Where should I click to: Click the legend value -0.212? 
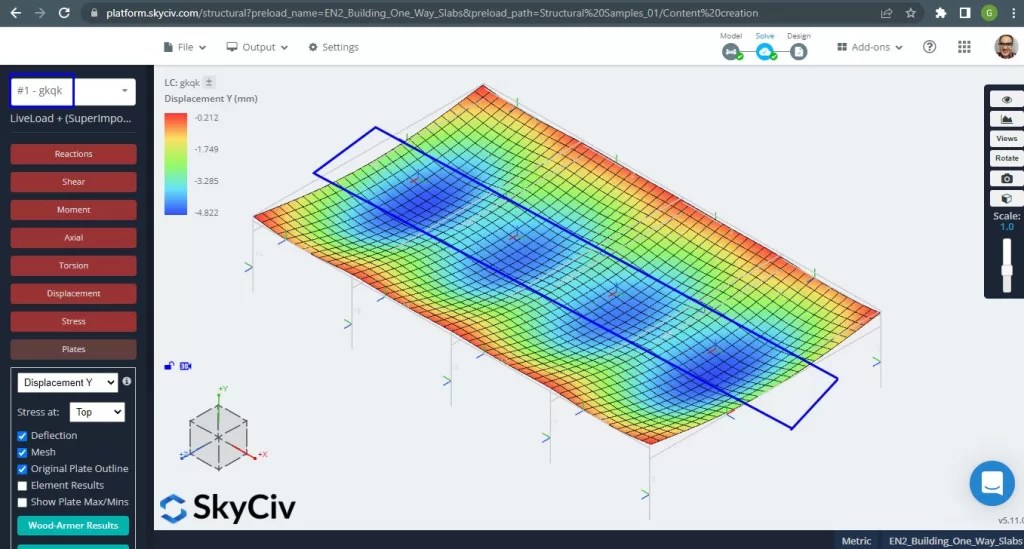pos(206,118)
